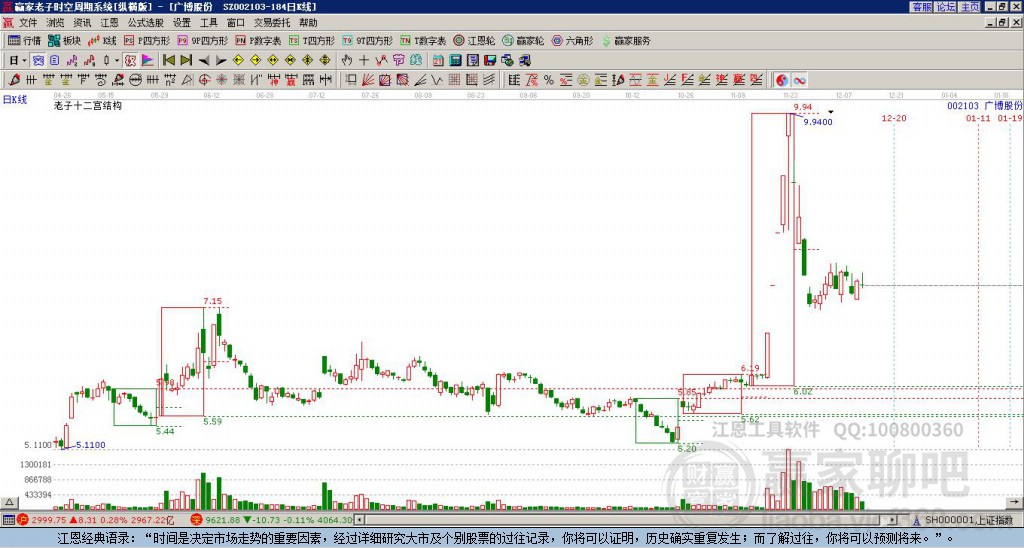Step chart left with black arrow

pyautogui.click(x=204, y=61)
